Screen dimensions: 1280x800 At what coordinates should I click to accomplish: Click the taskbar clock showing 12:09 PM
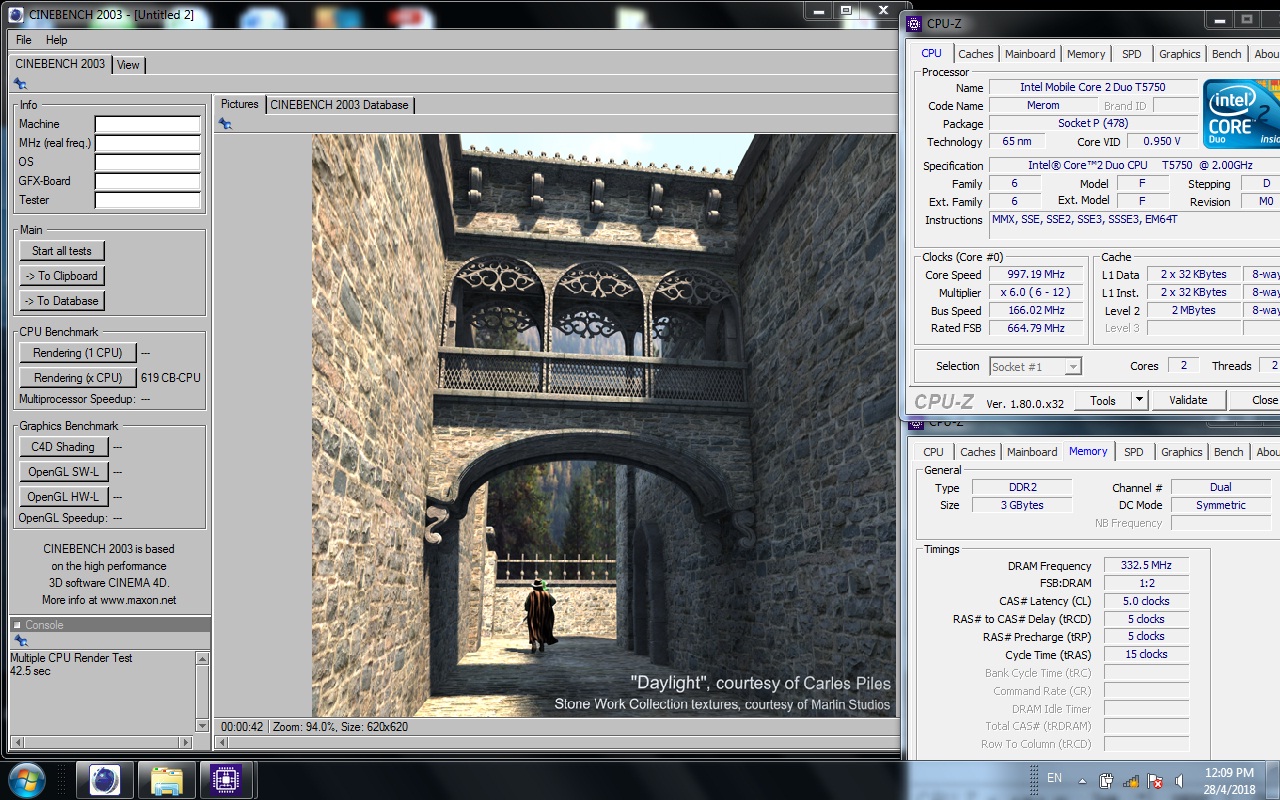(1229, 772)
